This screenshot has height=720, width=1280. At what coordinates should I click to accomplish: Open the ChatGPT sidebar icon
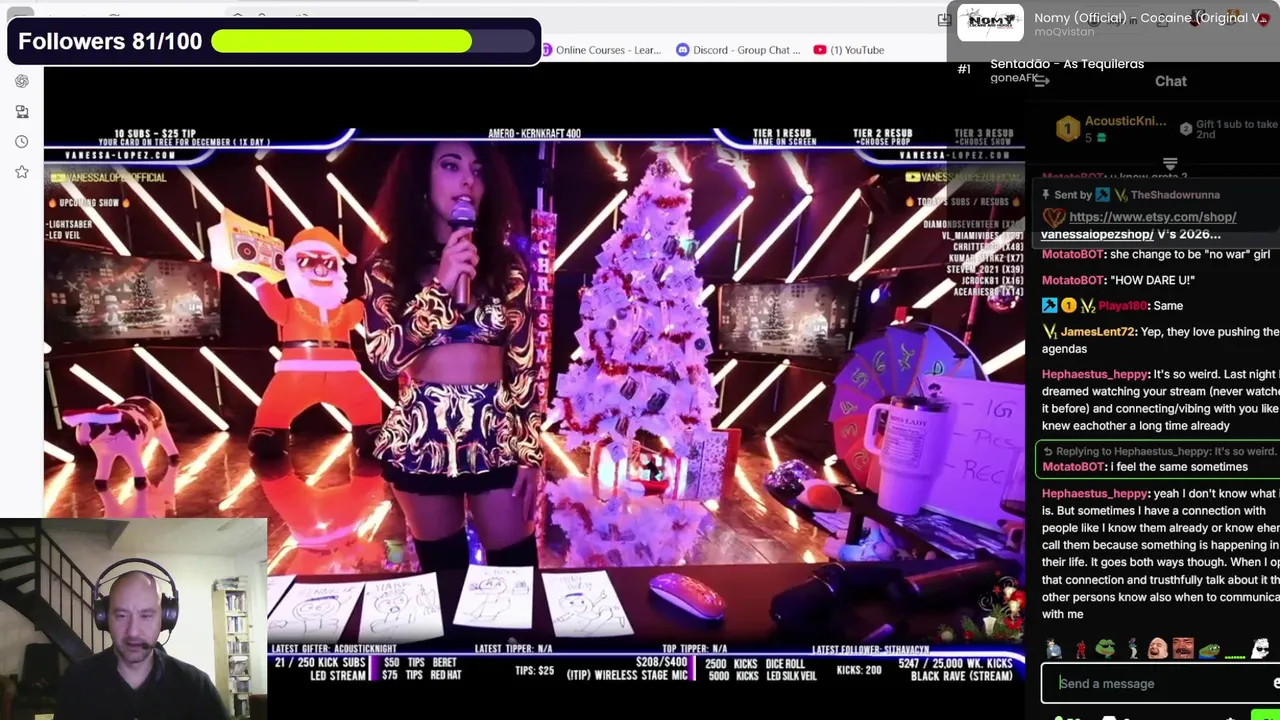tap(21, 81)
